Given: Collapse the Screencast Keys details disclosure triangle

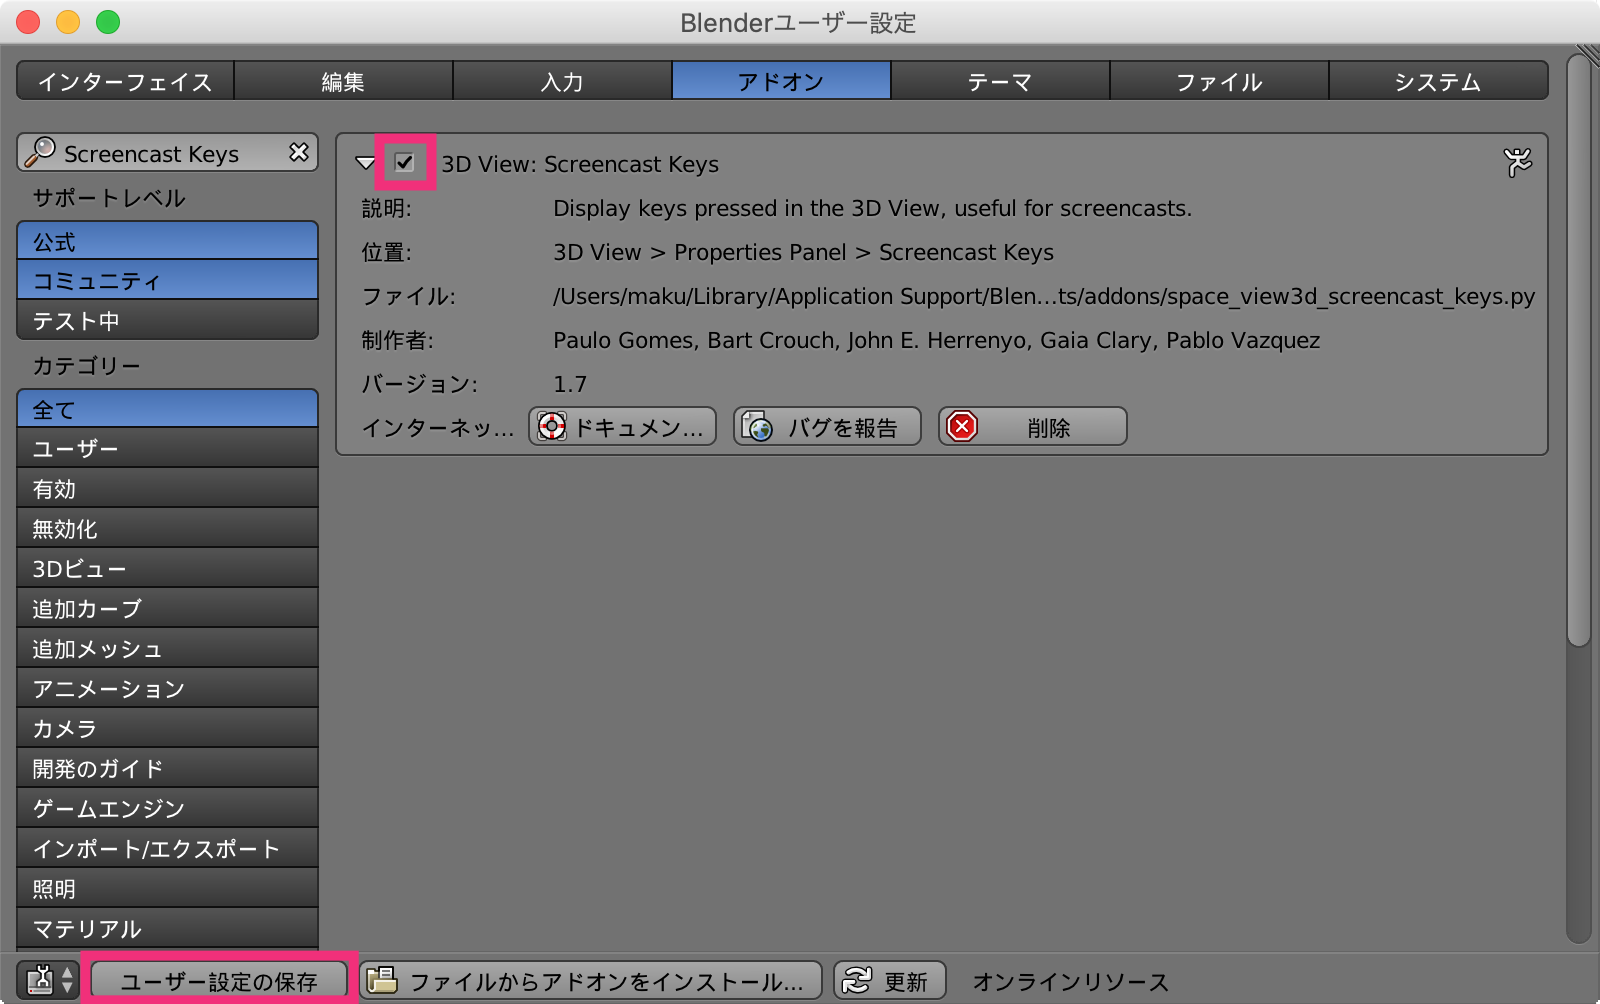Looking at the screenshot, I should coord(366,163).
